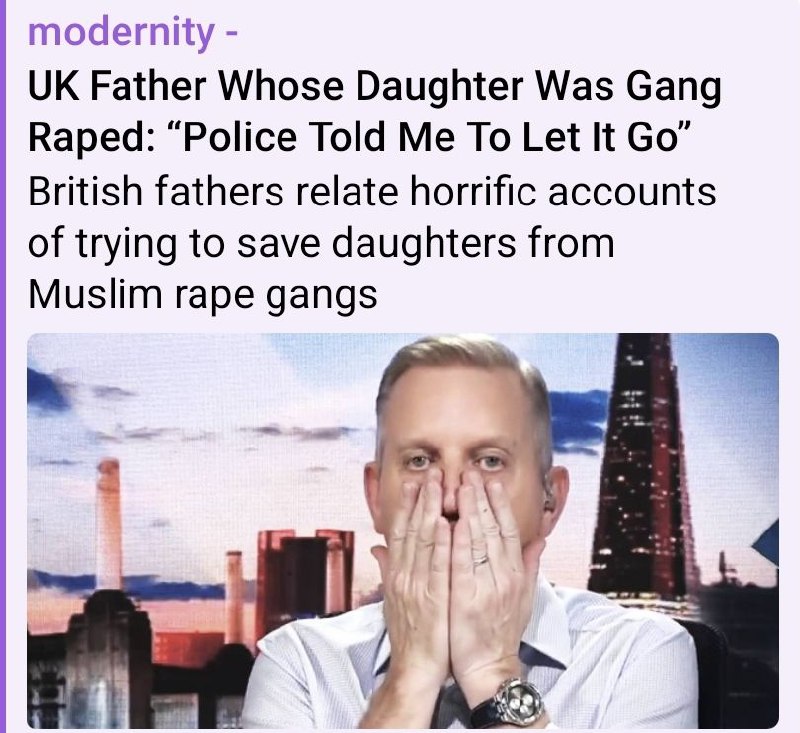Click the wedding ring in the preview photo
The height and width of the screenshot is (733, 800).
(x=481, y=559)
